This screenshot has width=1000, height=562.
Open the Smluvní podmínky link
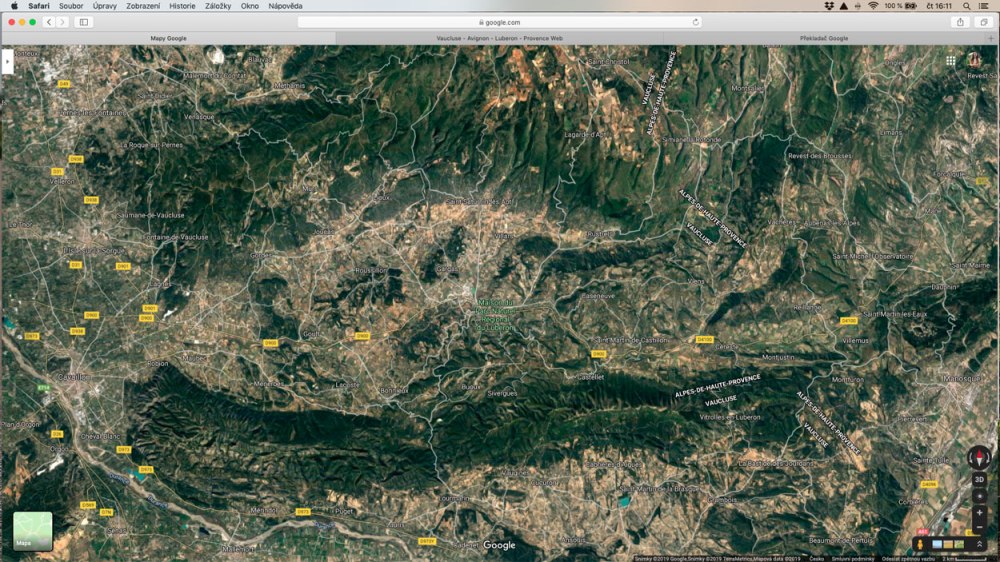(x=853, y=559)
